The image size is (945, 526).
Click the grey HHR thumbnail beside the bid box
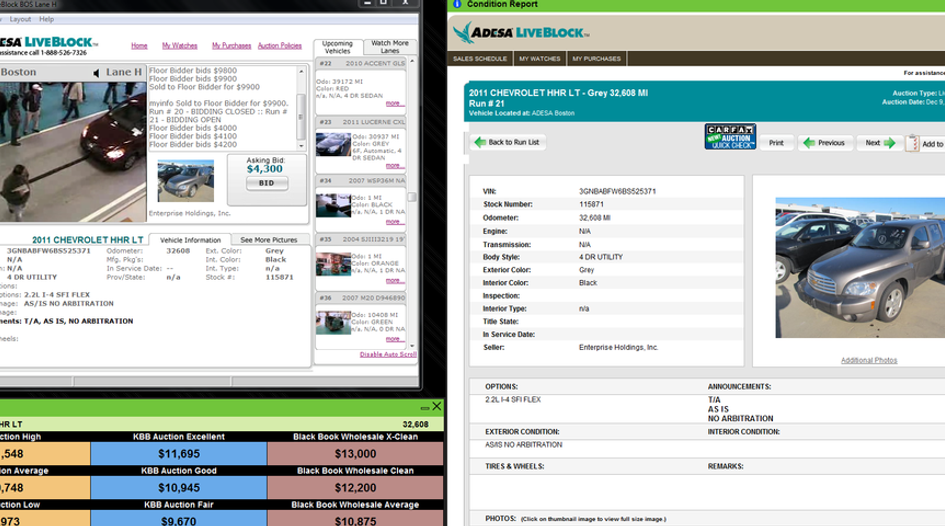click(x=185, y=180)
